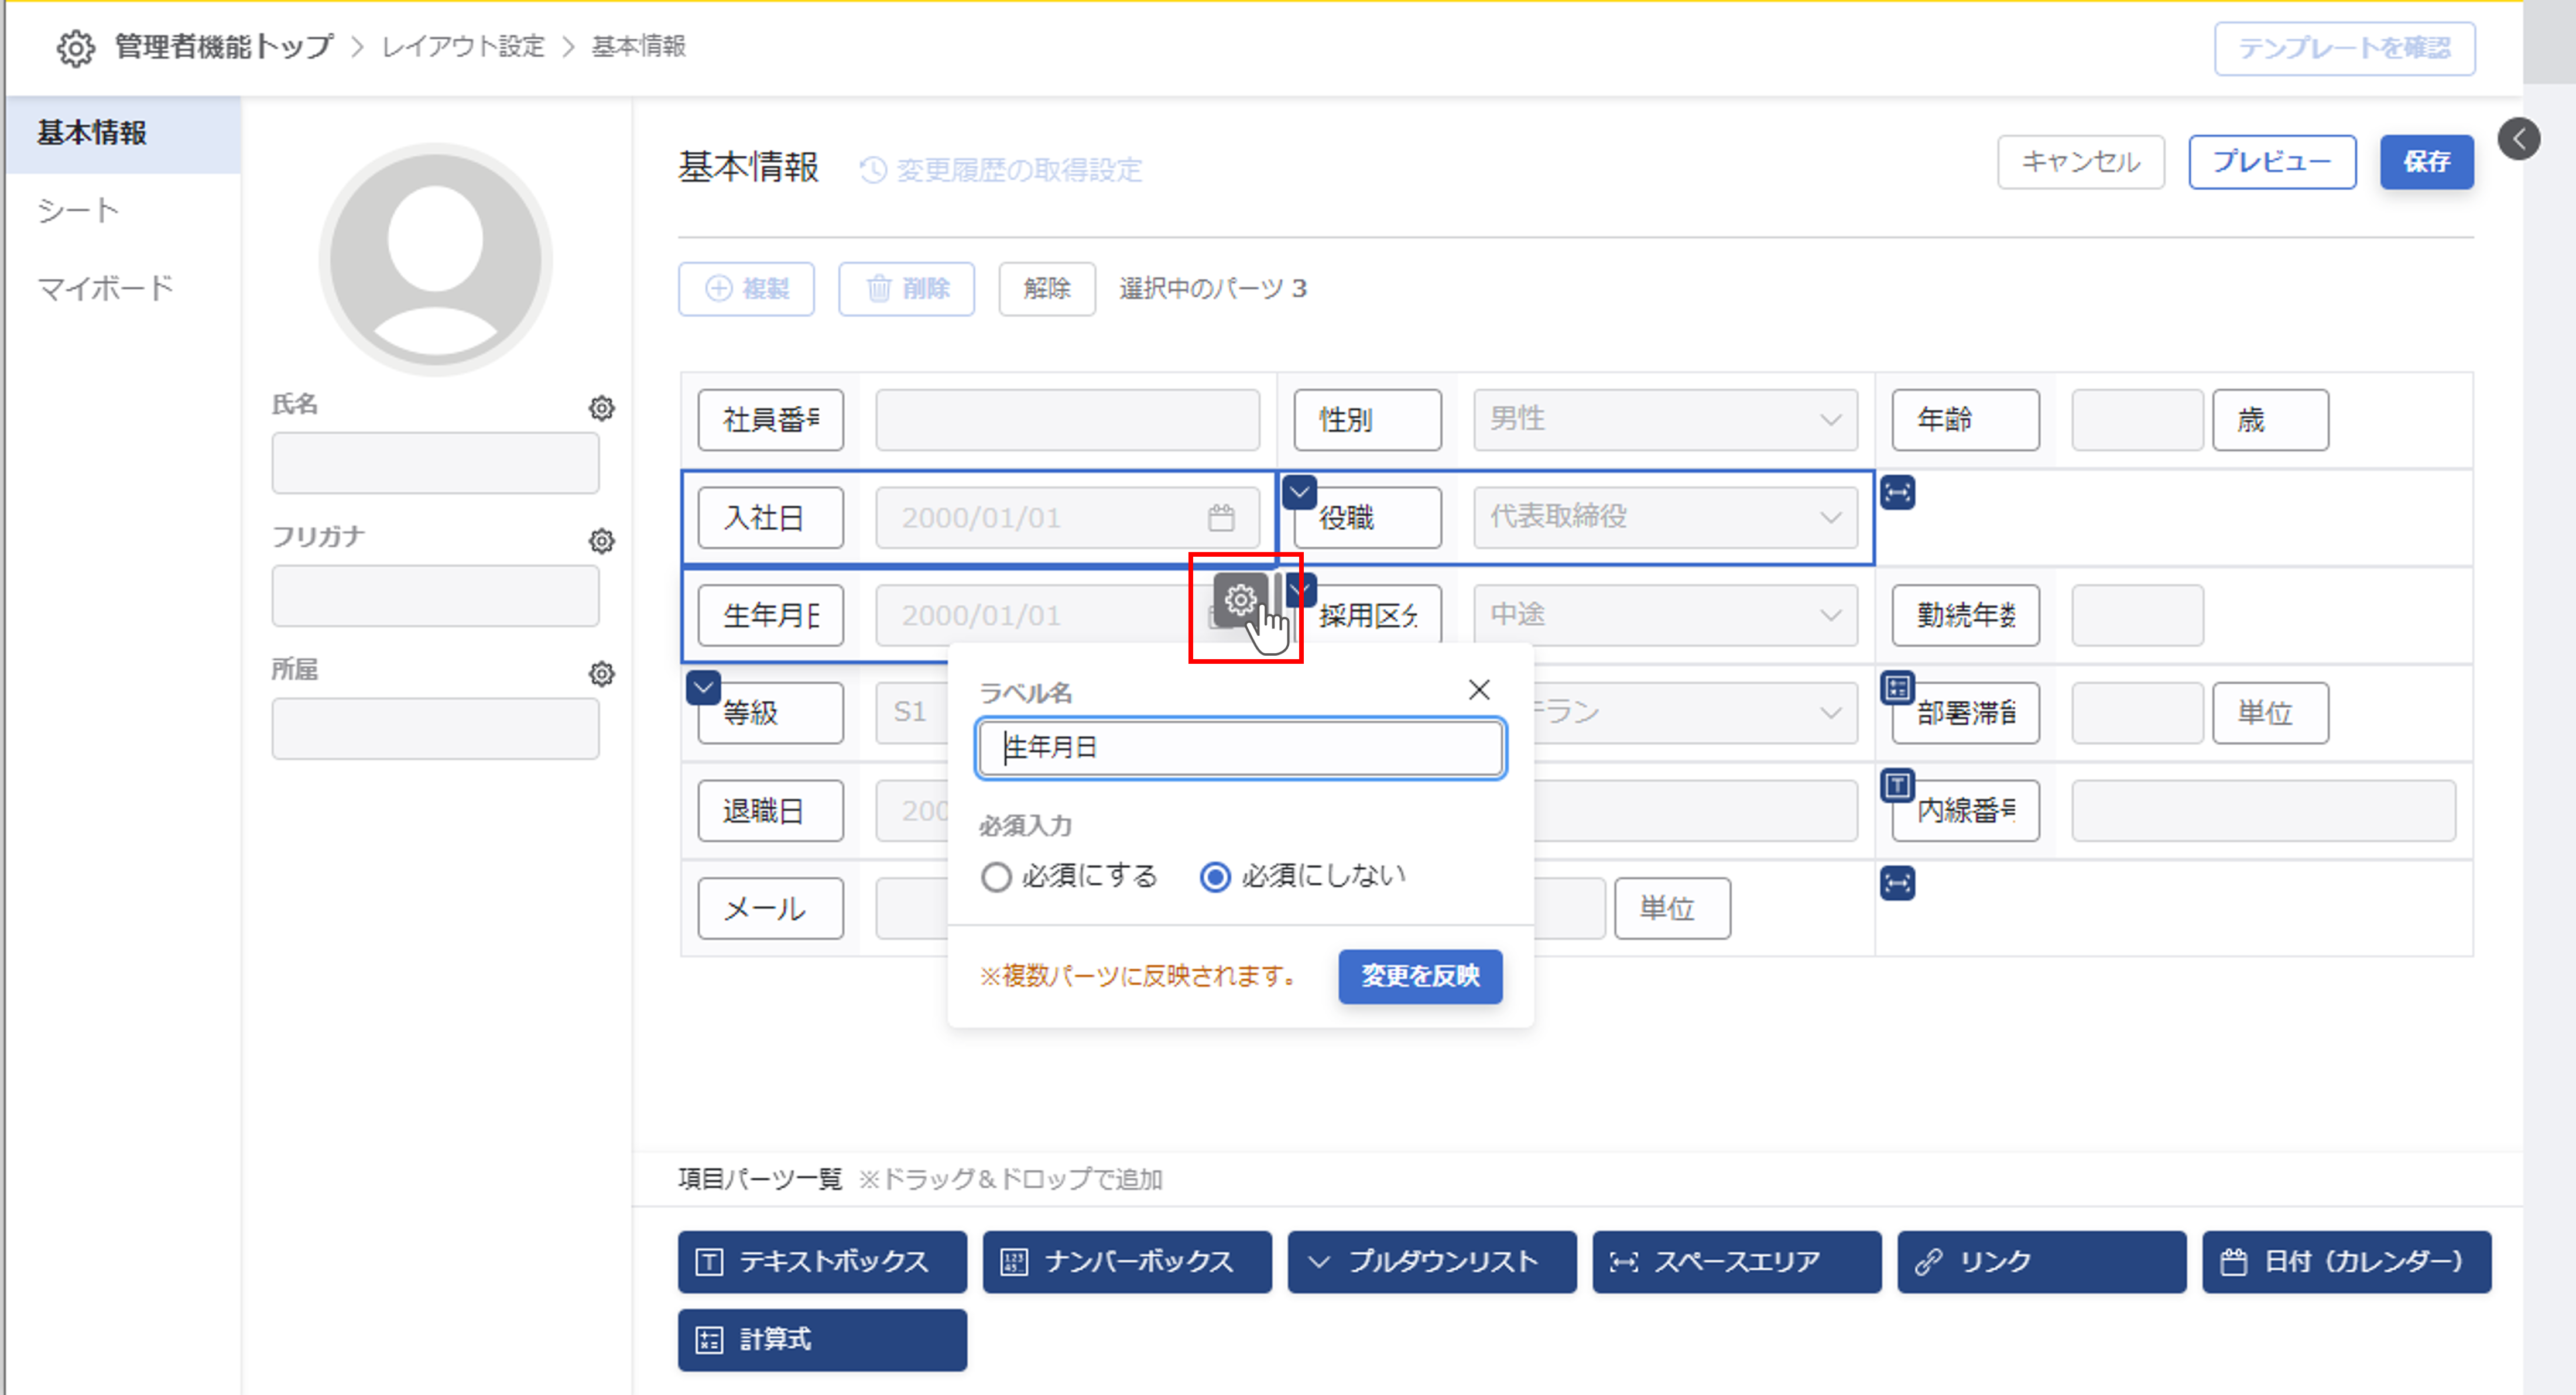Click the 保存 button
The height and width of the screenshot is (1395, 2576).
tap(2426, 162)
